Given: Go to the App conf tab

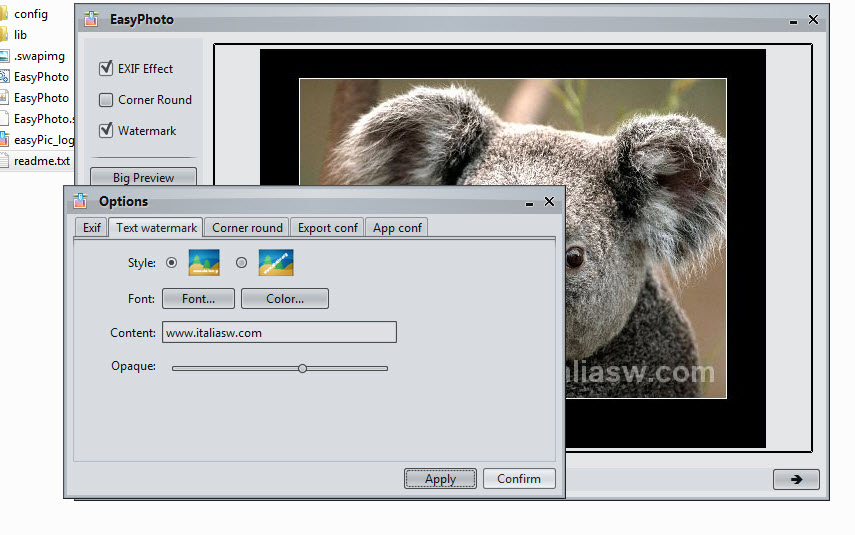Looking at the screenshot, I should (397, 228).
